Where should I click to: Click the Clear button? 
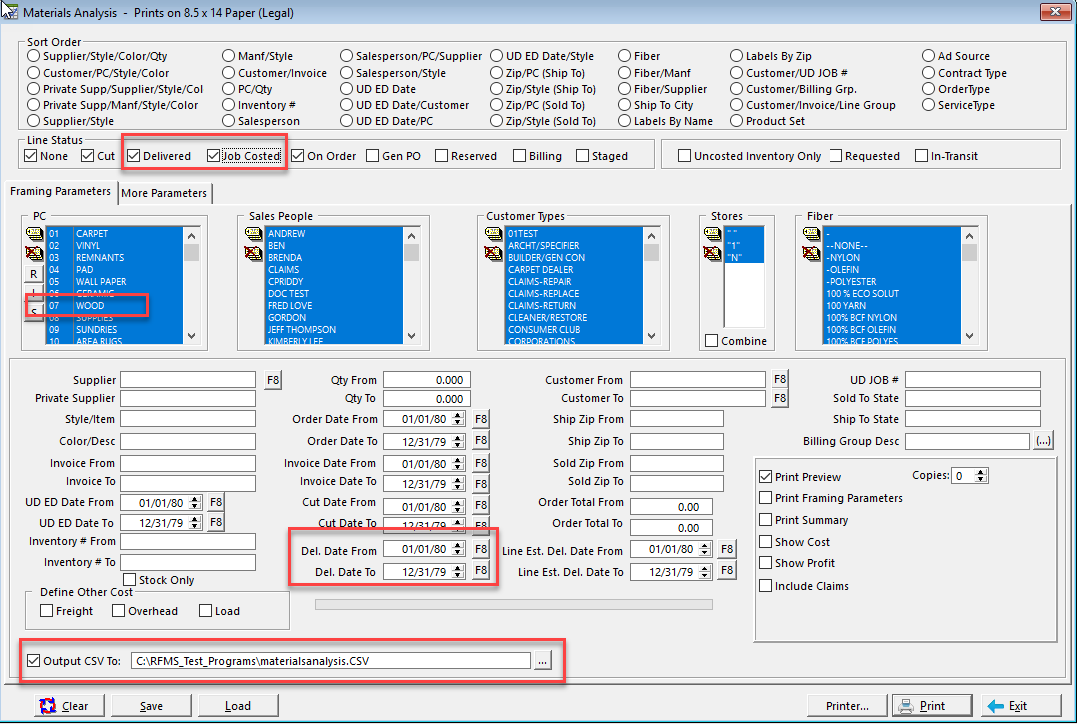point(69,705)
